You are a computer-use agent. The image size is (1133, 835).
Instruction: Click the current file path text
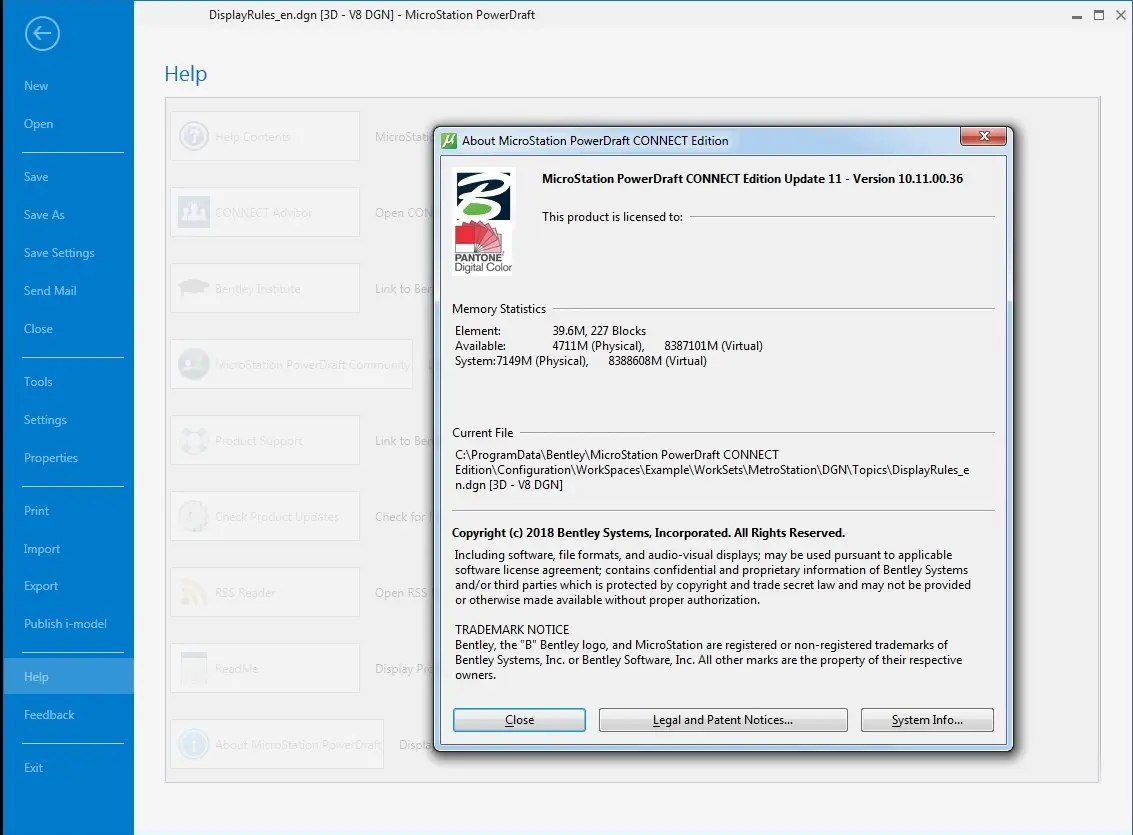click(x=712, y=470)
